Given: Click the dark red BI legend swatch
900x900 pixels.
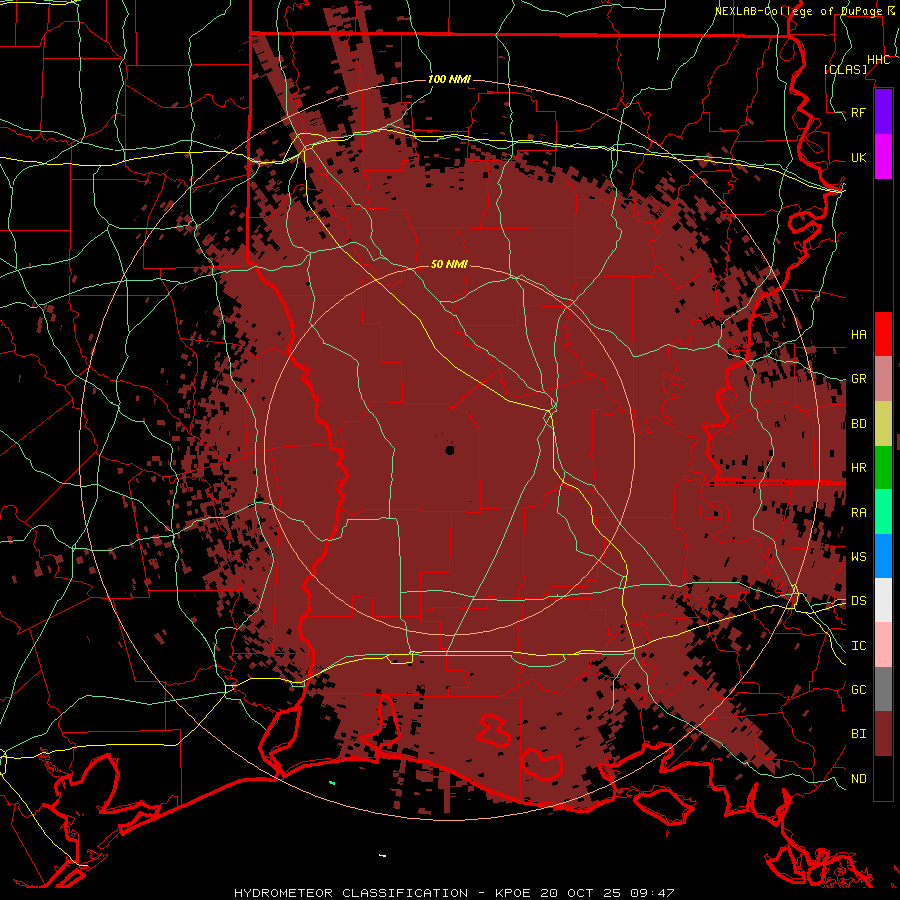Looking at the screenshot, I should pyautogui.click(x=883, y=734).
